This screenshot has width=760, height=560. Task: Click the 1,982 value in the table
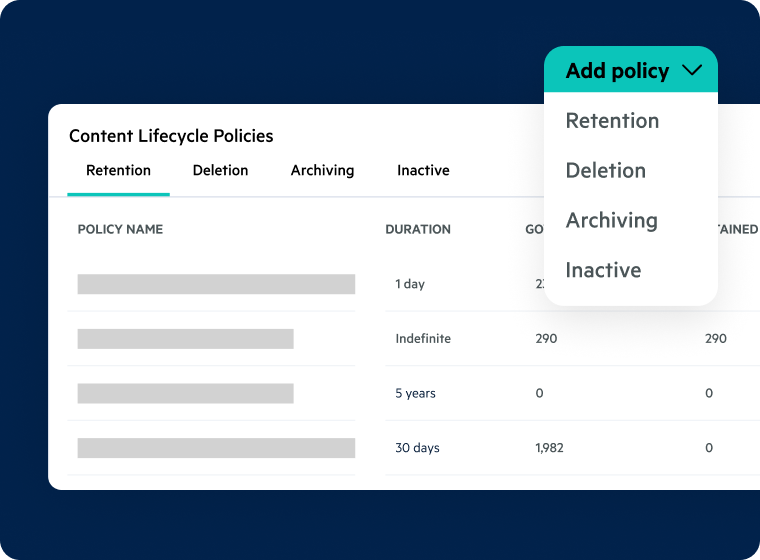(549, 448)
